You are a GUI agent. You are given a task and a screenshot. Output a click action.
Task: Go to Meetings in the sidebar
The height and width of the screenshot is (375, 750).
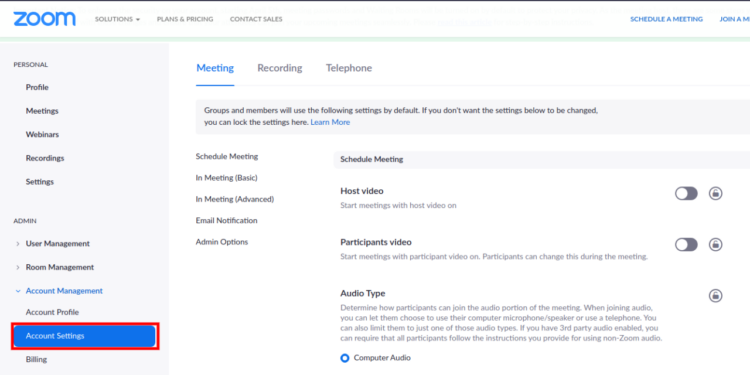click(x=42, y=111)
